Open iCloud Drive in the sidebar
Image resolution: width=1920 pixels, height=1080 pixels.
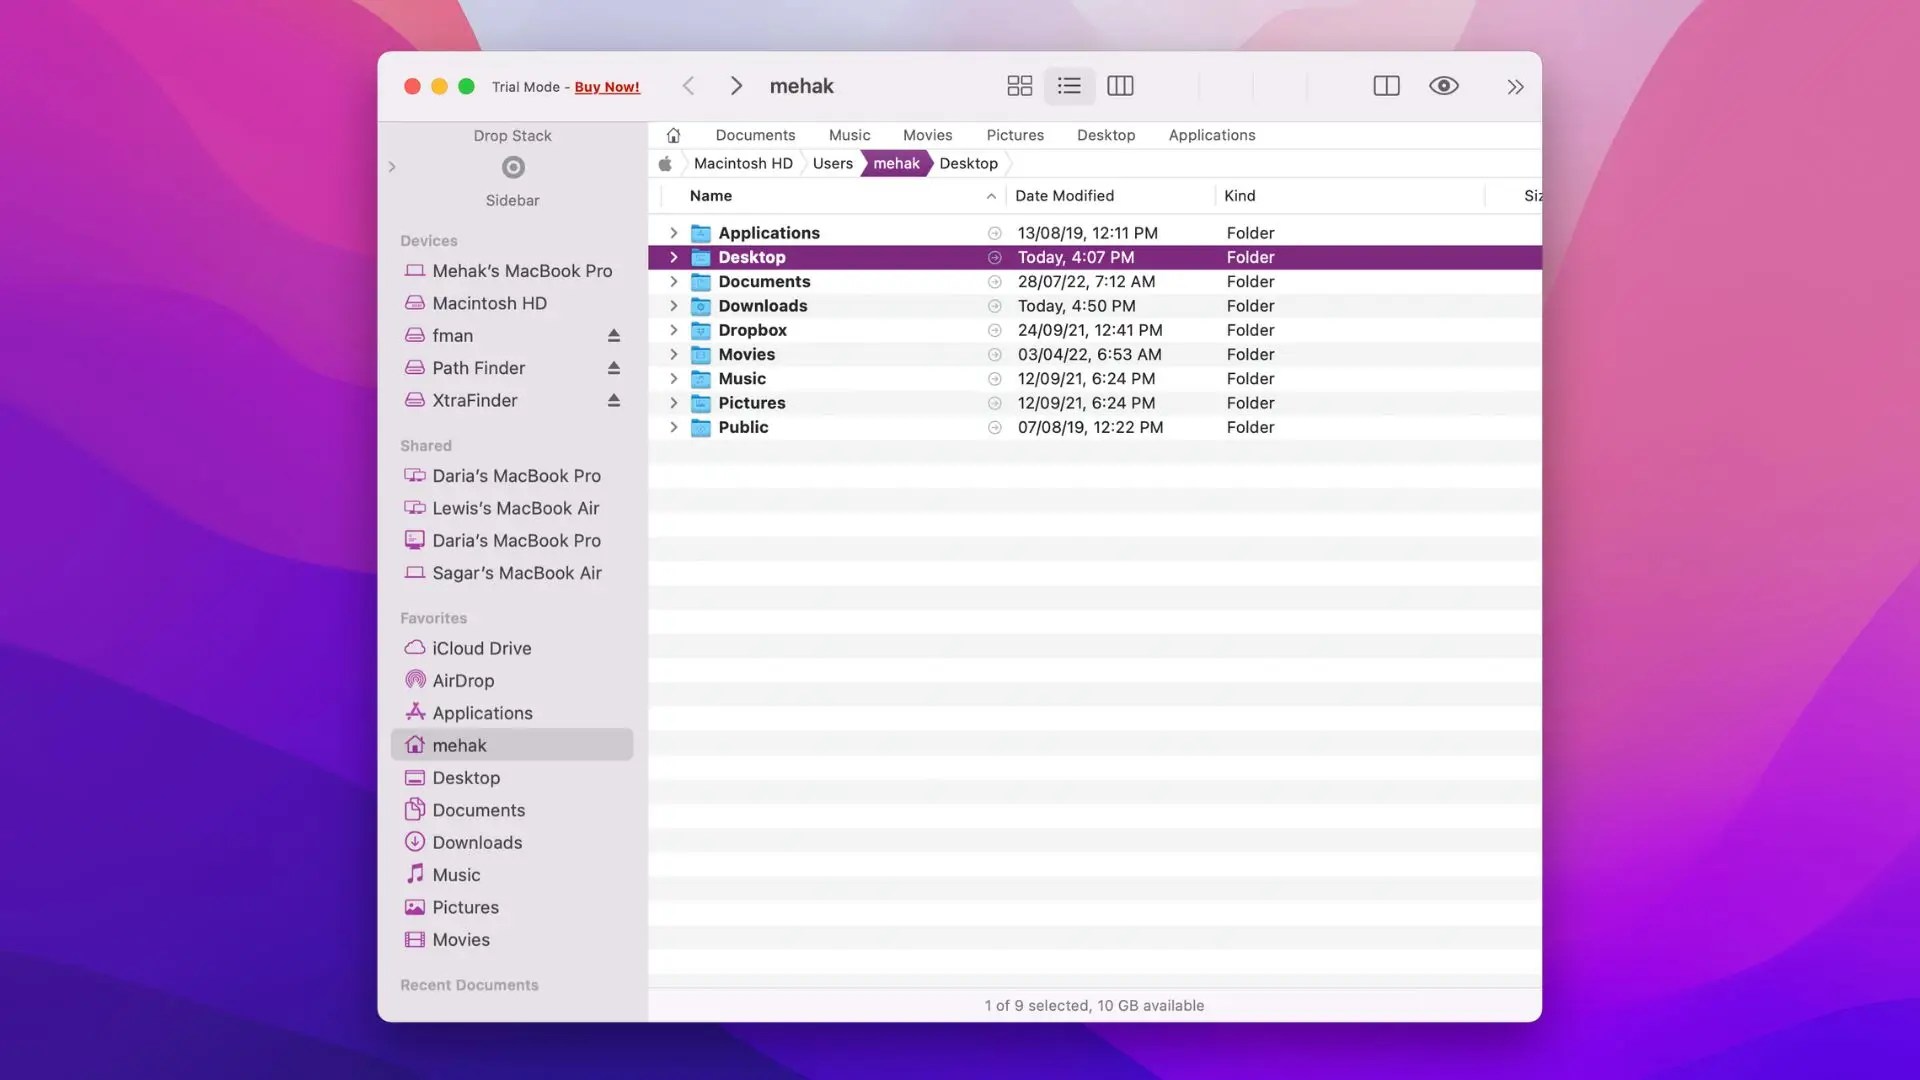coord(481,648)
